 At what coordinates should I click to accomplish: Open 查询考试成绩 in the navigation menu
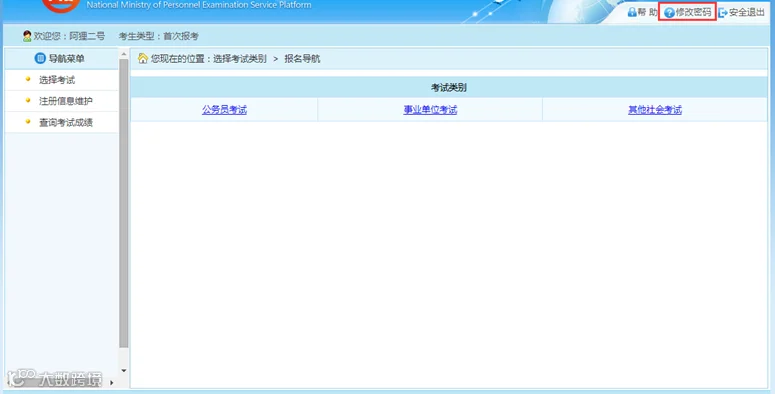click(x=66, y=122)
